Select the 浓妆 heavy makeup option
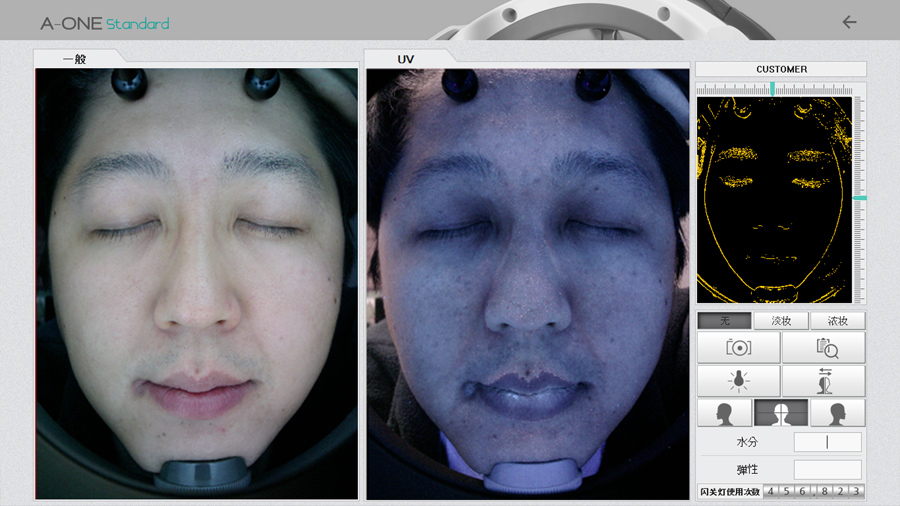Viewport: 900px width, 506px height. (x=838, y=321)
